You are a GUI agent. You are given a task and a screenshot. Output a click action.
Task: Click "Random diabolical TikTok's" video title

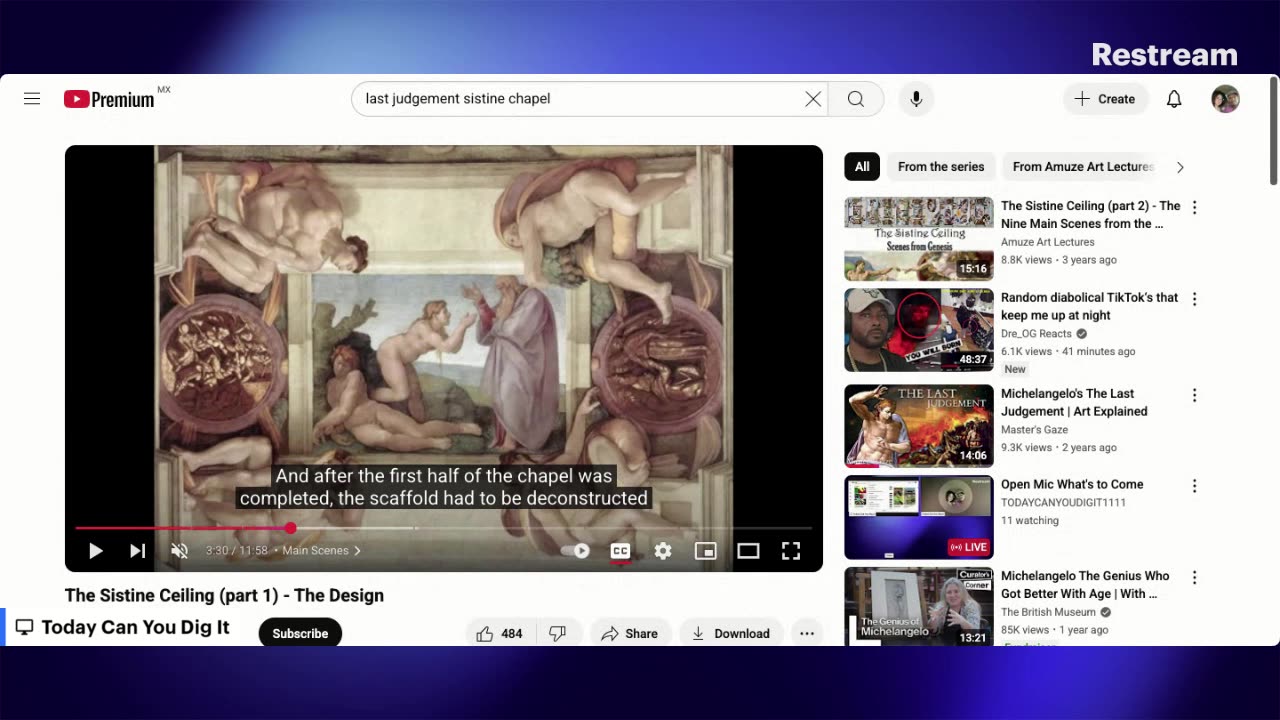point(1090,307)
